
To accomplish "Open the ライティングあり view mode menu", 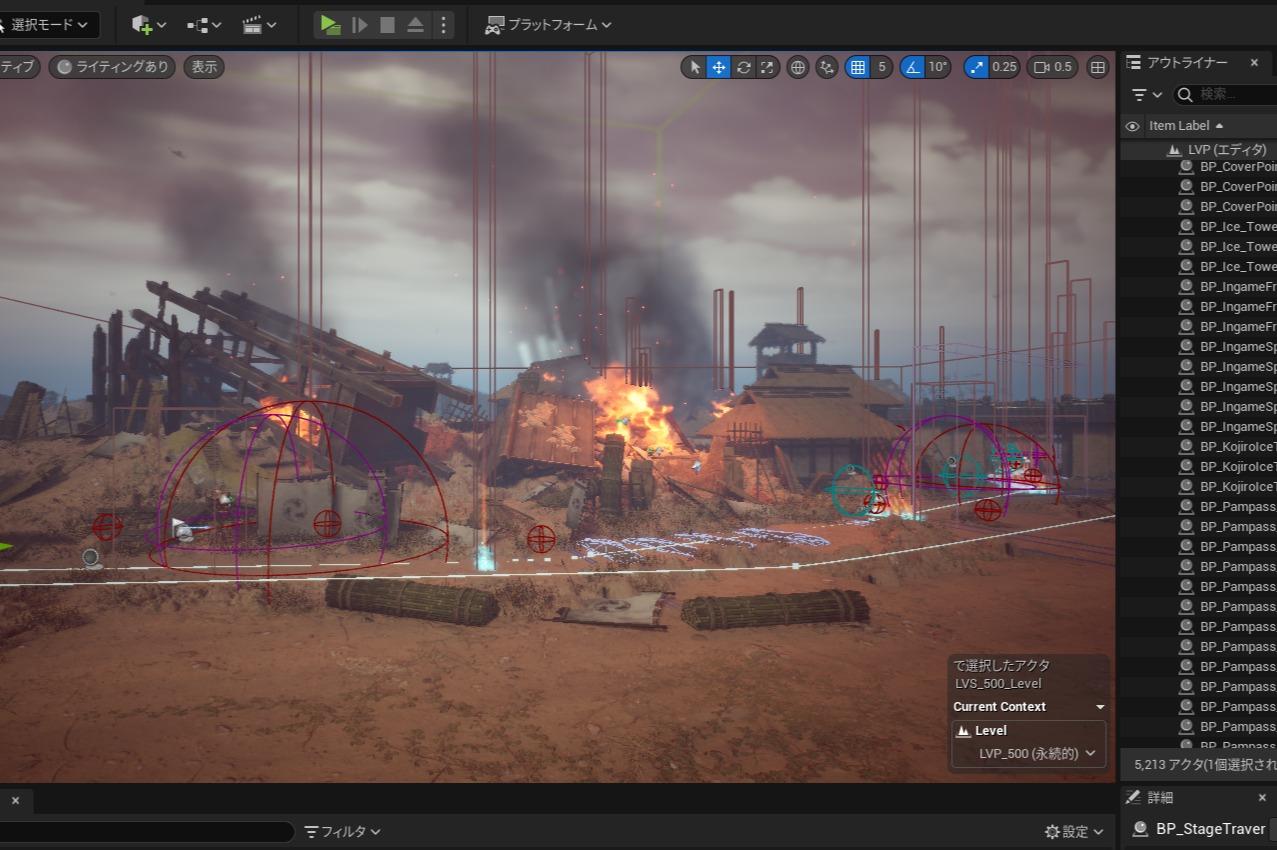I will [x=112, y=67].
